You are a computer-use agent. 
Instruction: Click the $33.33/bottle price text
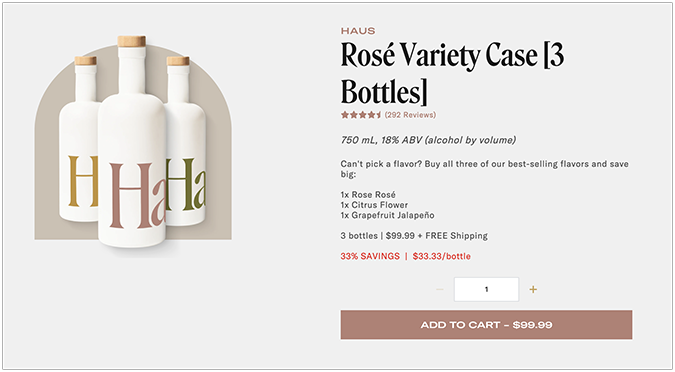[x=442, y=256]
